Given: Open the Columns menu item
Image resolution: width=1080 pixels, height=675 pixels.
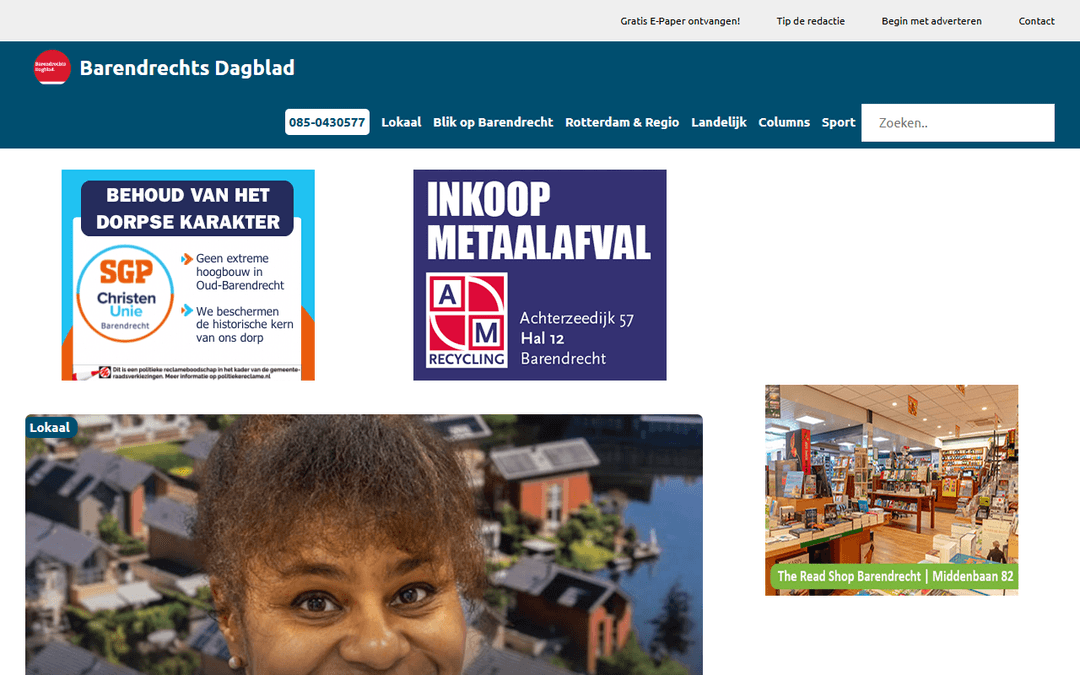Looking at the screenshot, I should coord(784,122).
